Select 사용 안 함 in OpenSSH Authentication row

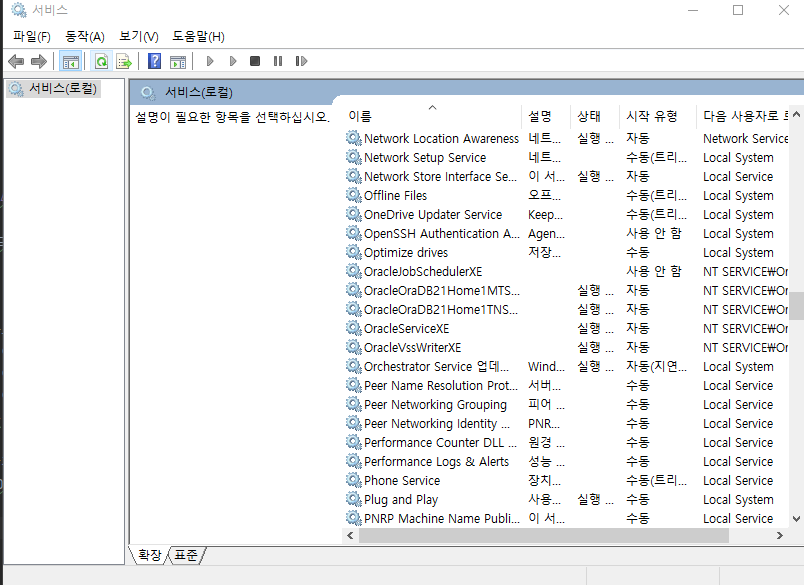[x=654, y=233]
